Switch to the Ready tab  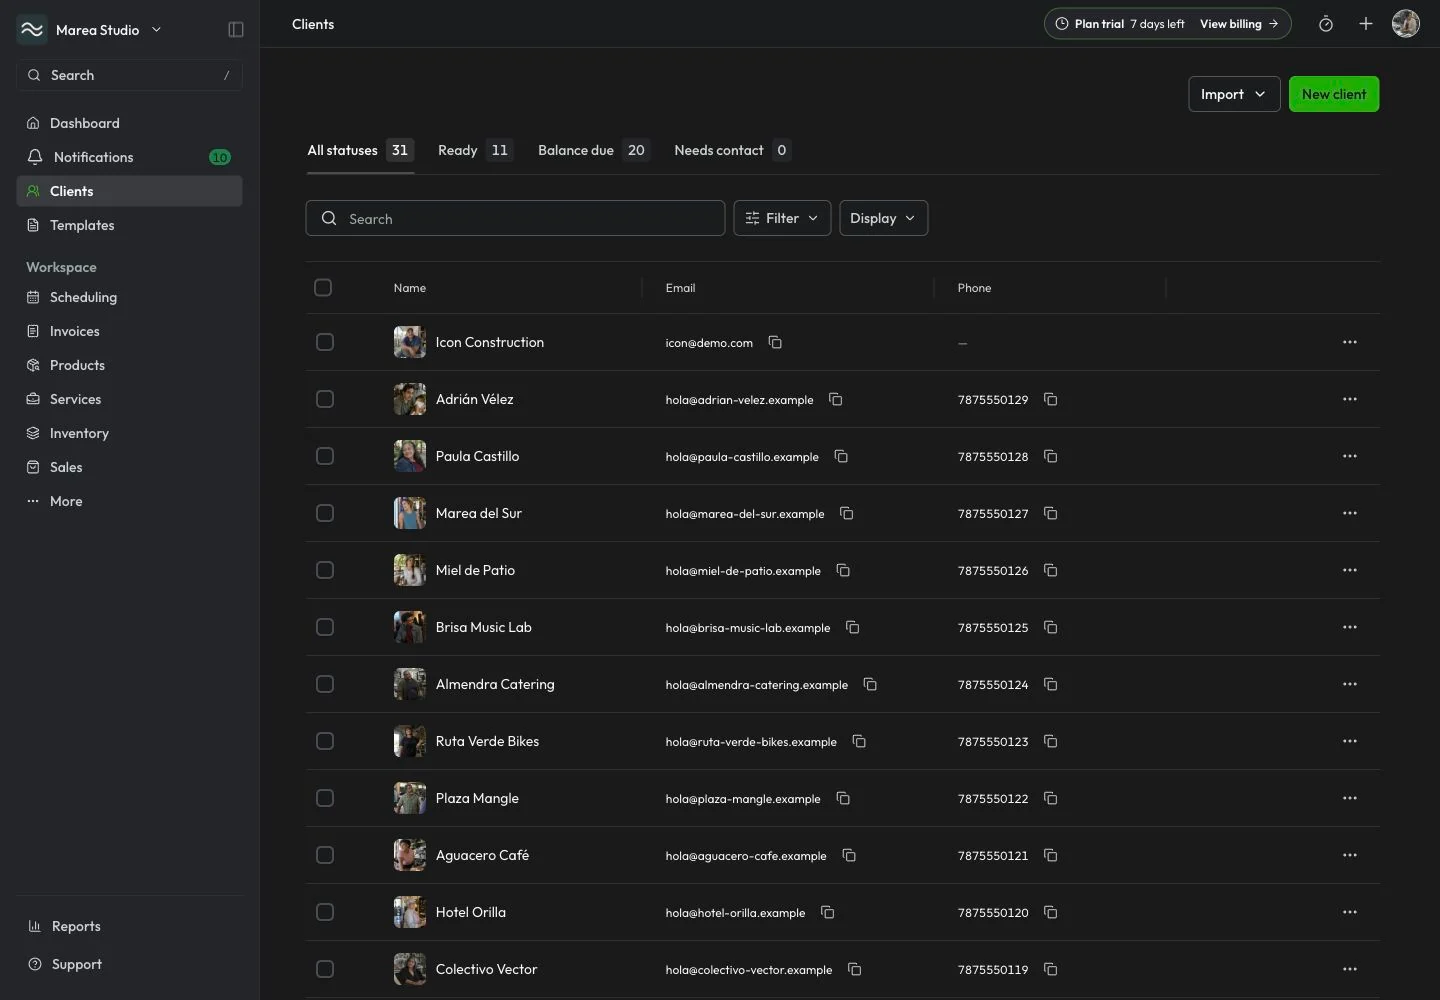475,150
